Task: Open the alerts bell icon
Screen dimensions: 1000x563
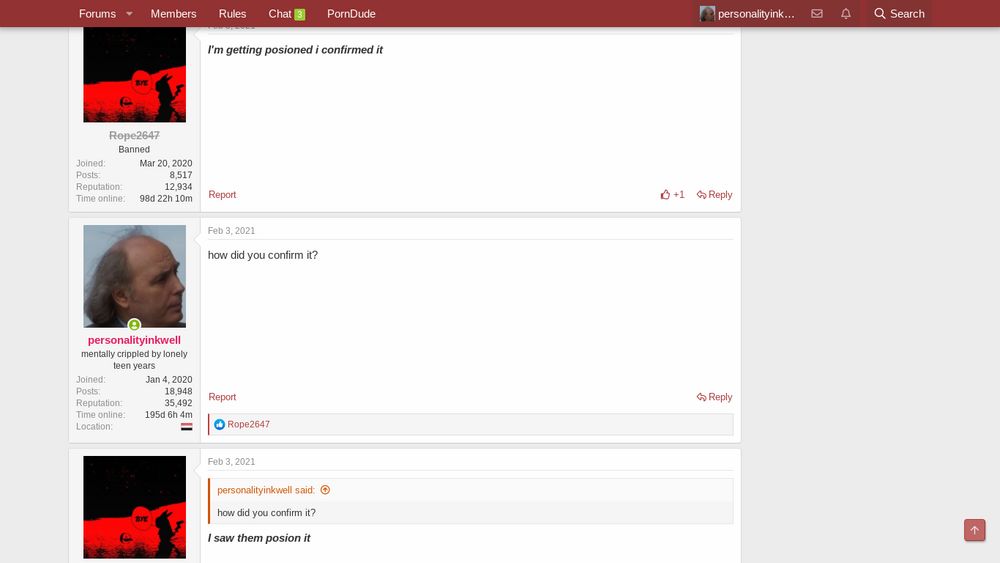Action: coord(846,13)
